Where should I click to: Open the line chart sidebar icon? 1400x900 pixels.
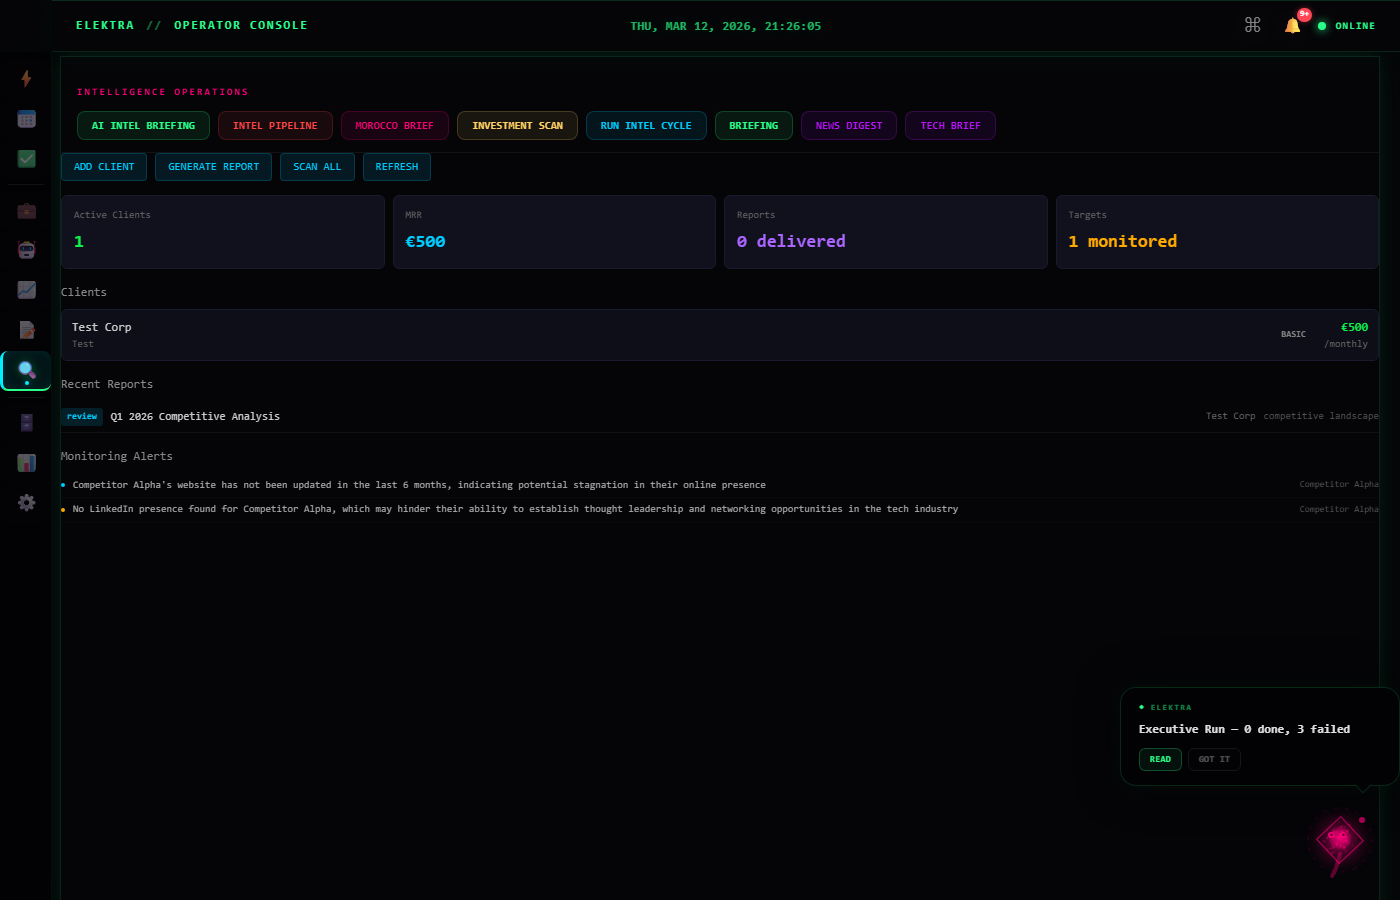pyautogui.click(x=26, y=290)
